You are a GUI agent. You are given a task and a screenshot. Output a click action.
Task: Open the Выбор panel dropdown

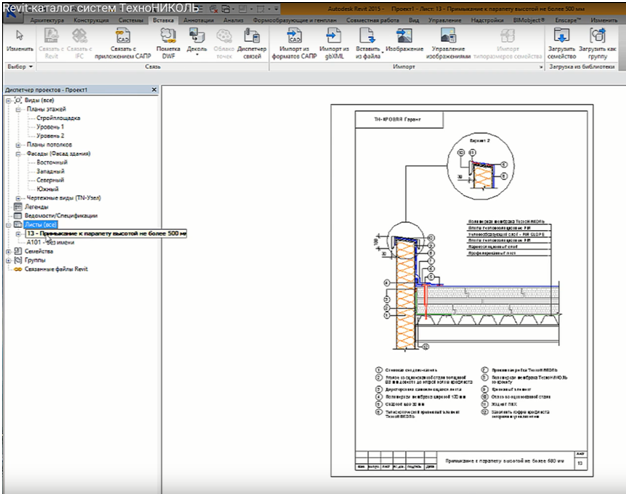[20, 67]
